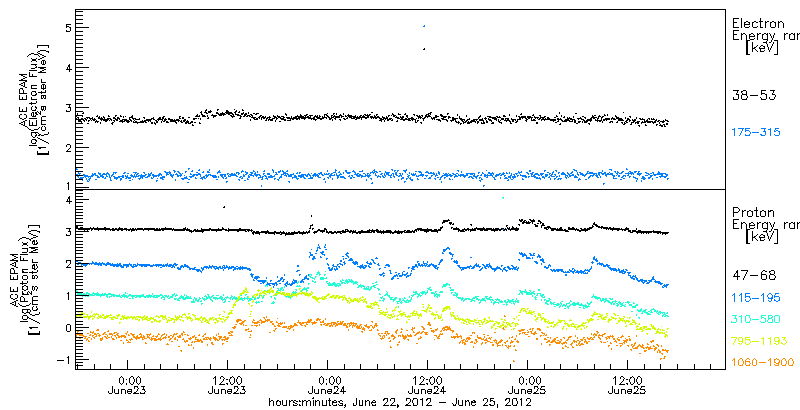Click the 0:00 June24 axis label
This screenshot has height=410, width=800.
327,386
